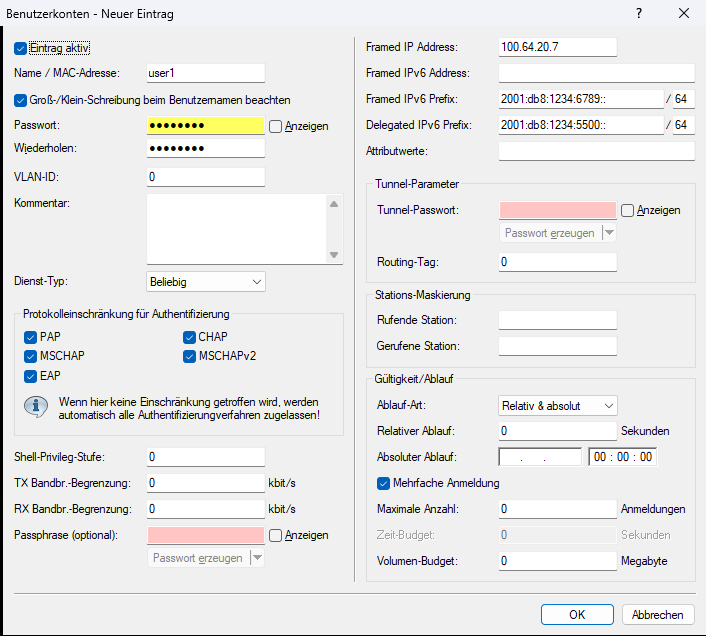Click the Name / MAC-Adresse field
The width and height of the screenshot is (706, 636).
click(205, 73)
